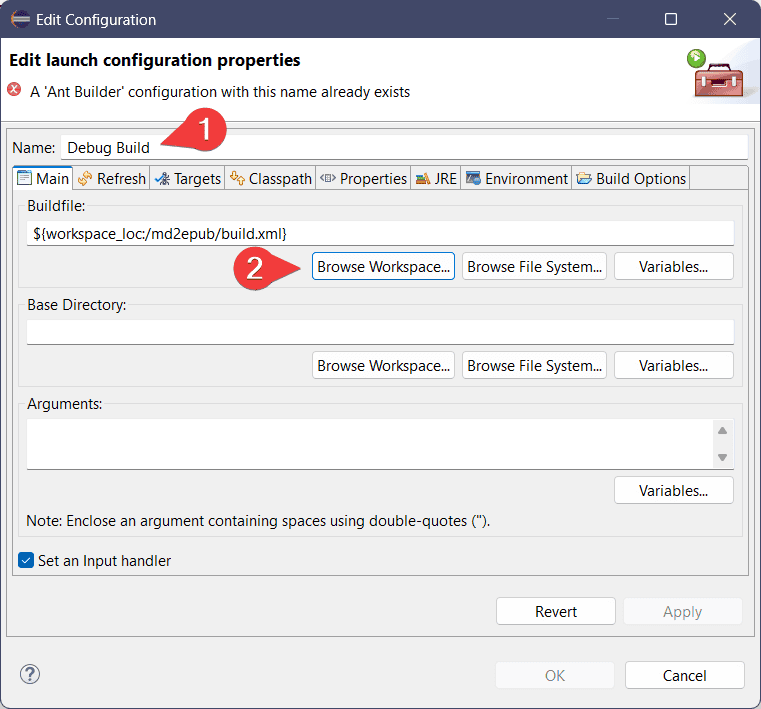Select the JRE tab
The height and width of the screenshot is (709, 761).
(x=436, y=179)
